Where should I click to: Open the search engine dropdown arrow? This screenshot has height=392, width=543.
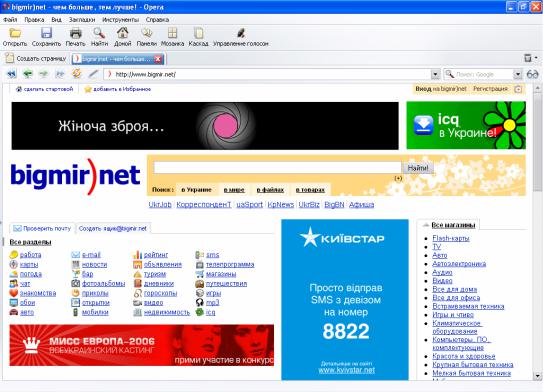click(x=517, y=74)
